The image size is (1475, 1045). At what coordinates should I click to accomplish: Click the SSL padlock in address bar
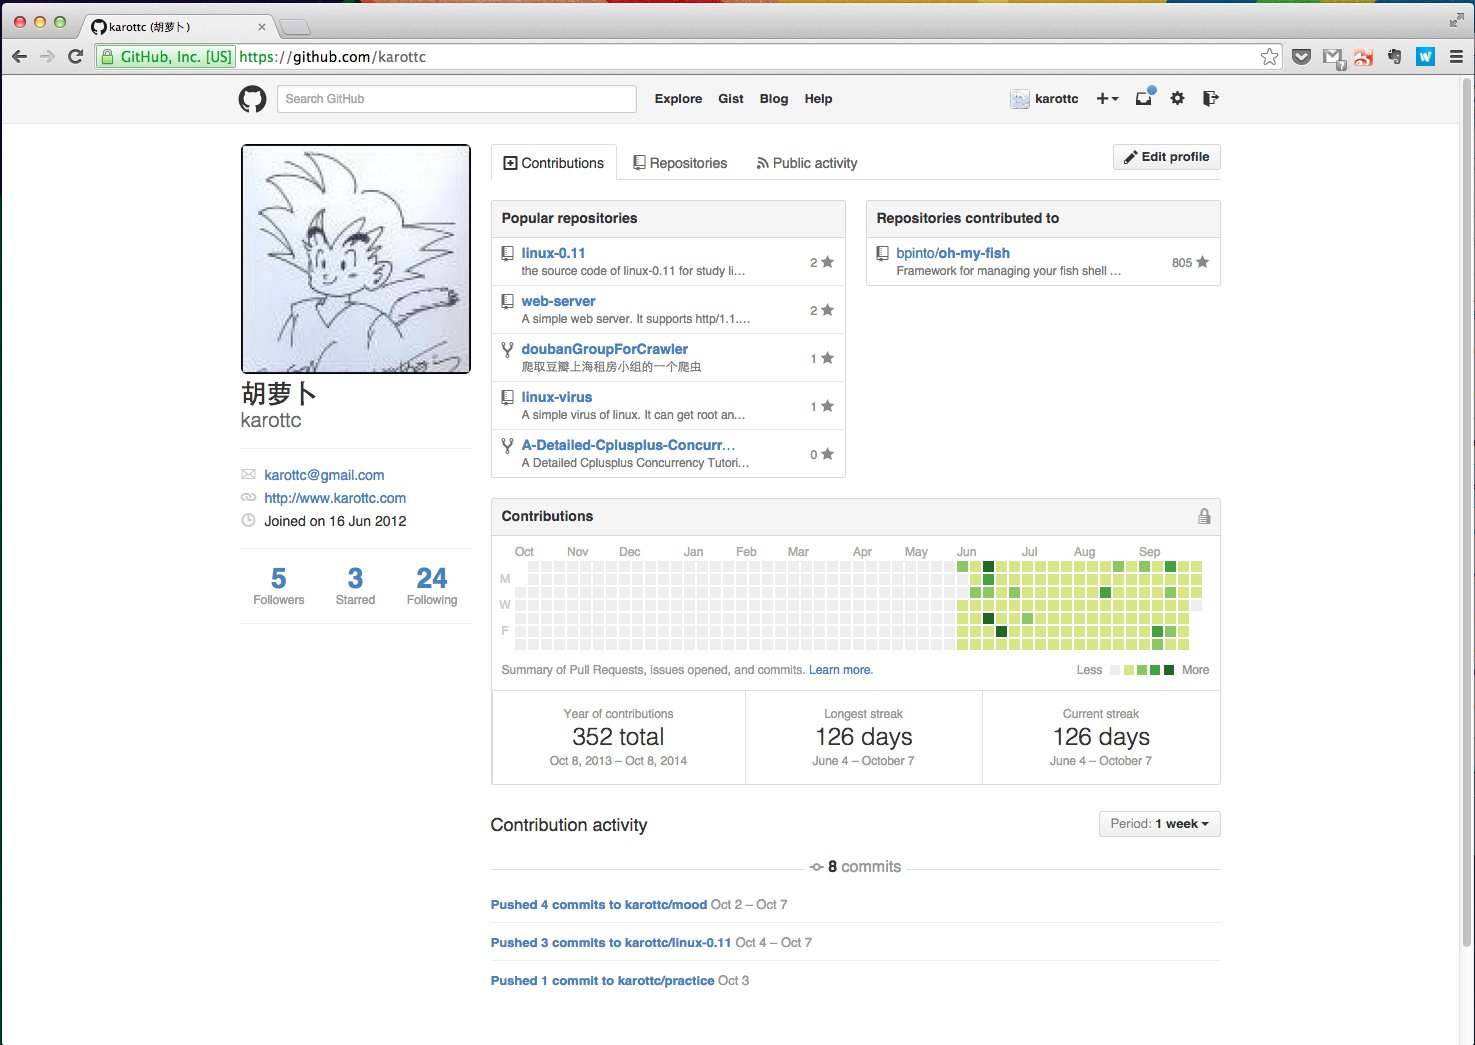point(108,57)
